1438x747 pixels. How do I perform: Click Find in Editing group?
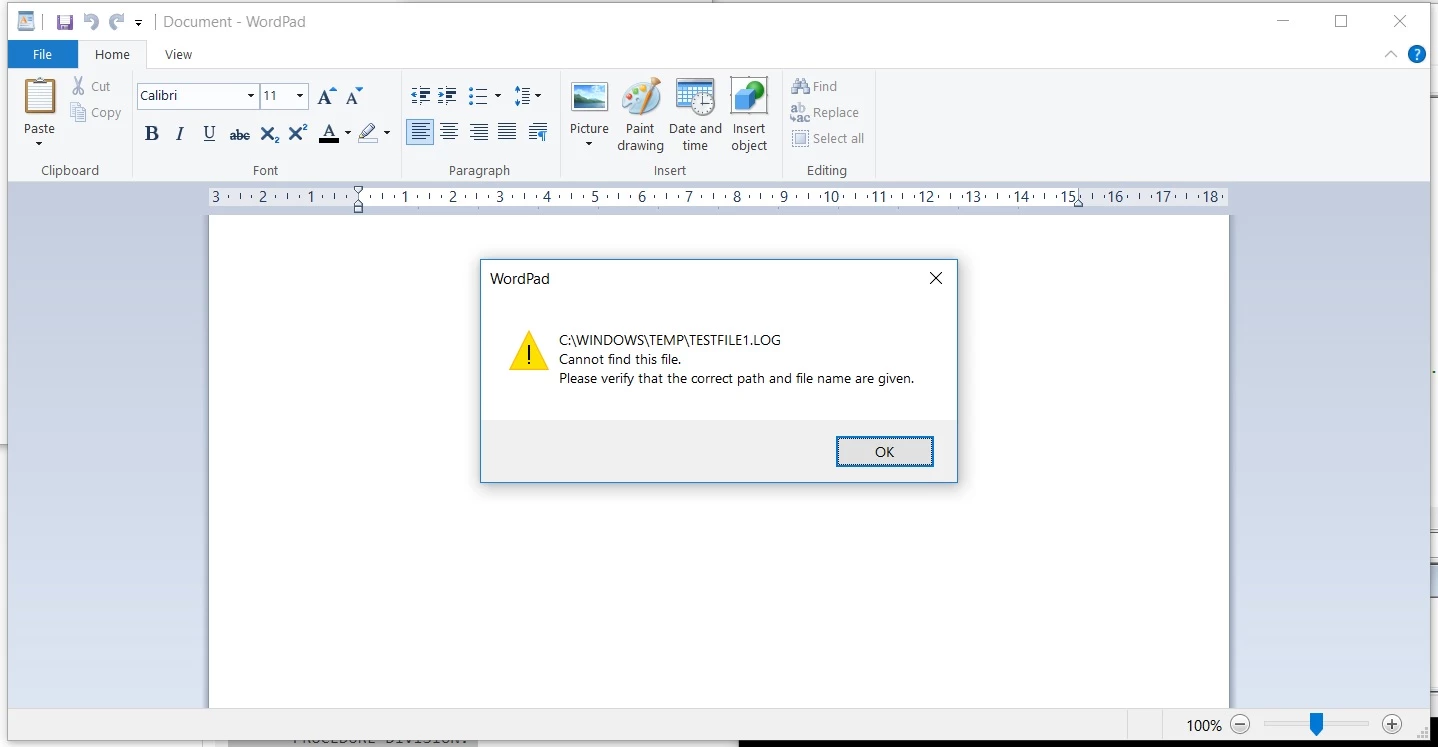(x=814, y=87)
